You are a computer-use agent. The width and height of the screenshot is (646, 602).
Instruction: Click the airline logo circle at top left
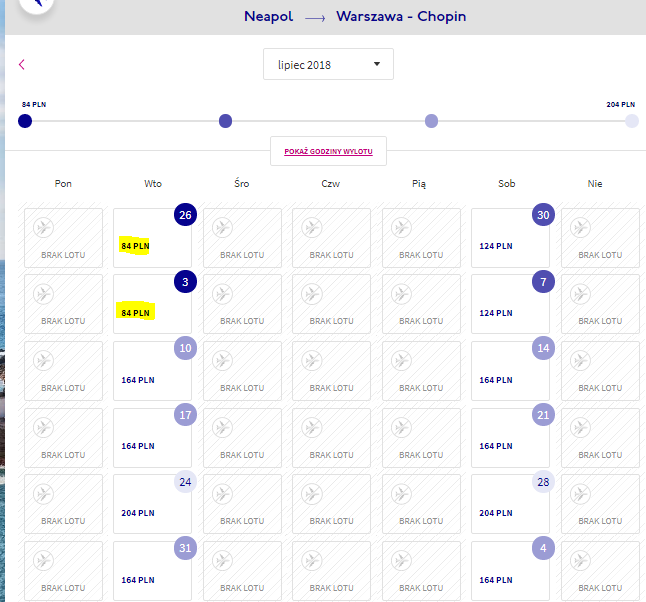pos(37,4)
